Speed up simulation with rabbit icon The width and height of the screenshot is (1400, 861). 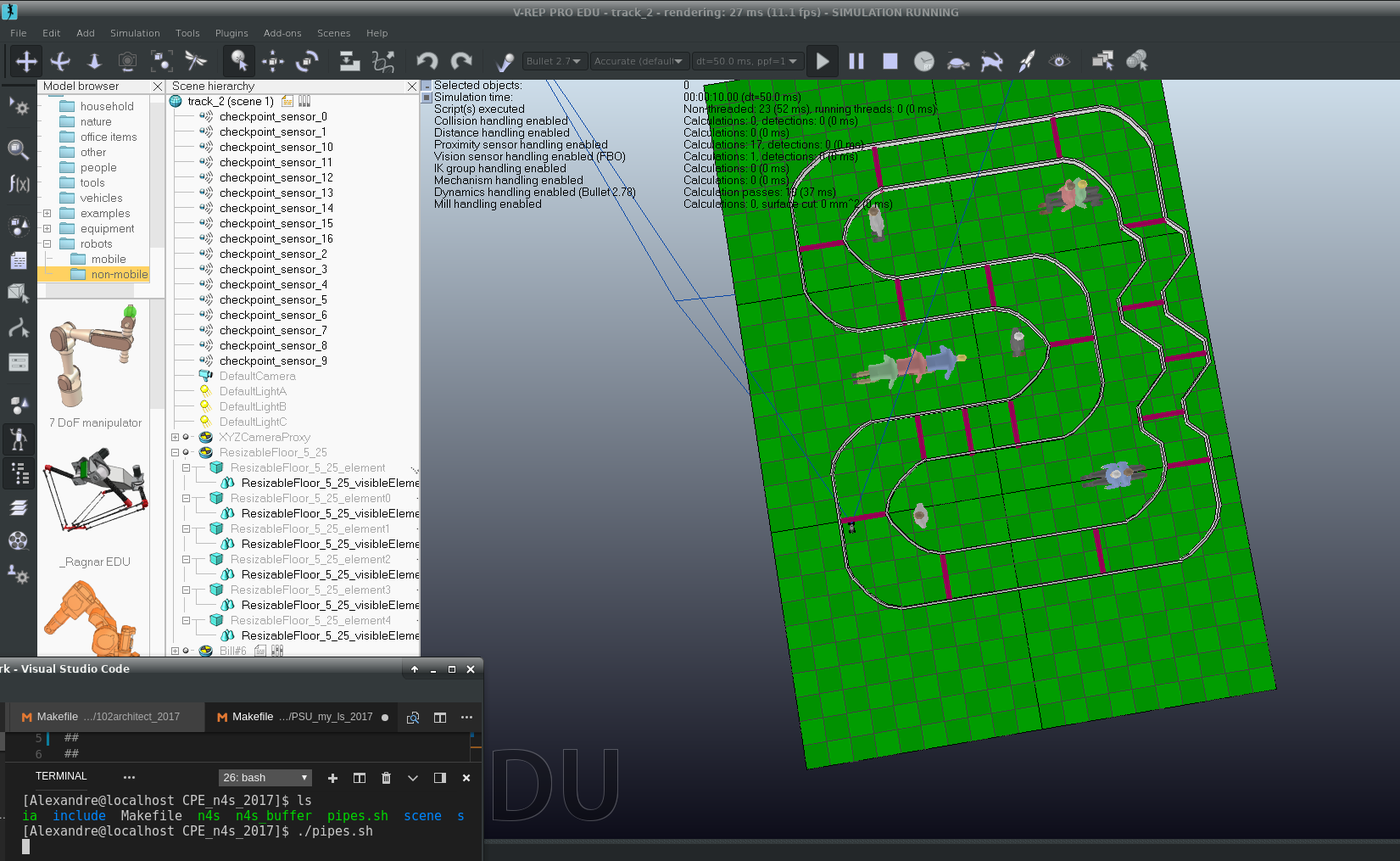[992, 61]
